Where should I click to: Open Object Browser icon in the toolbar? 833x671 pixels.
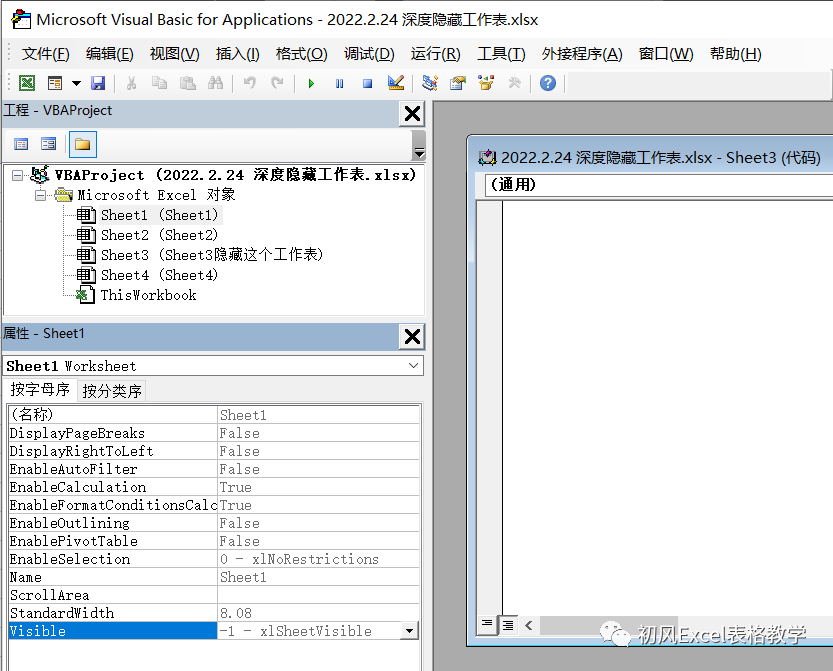click(486, 83)
